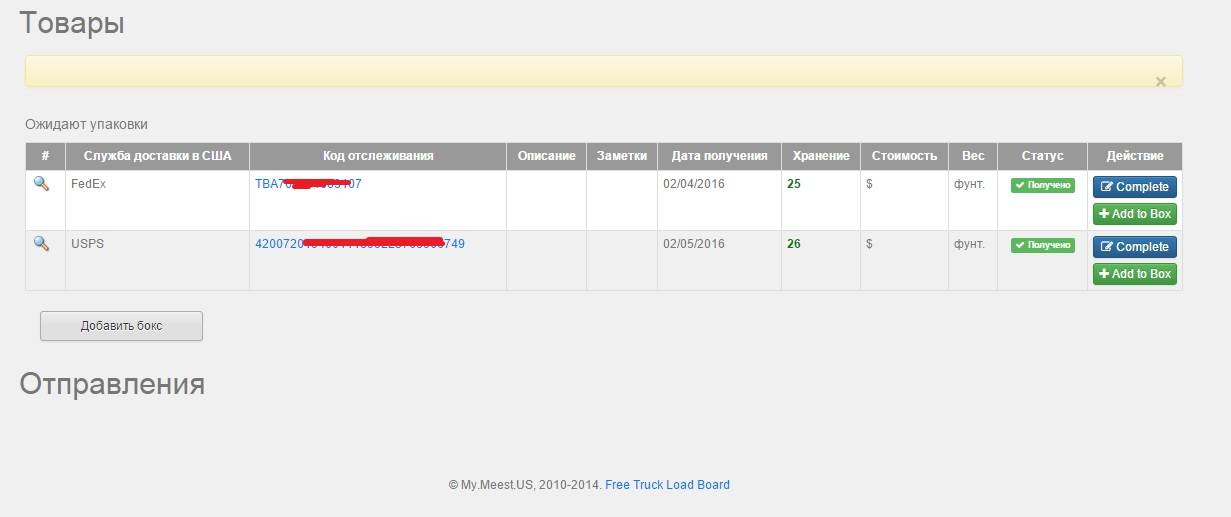Close the yellow alert banner

(x=1160, y=82)
